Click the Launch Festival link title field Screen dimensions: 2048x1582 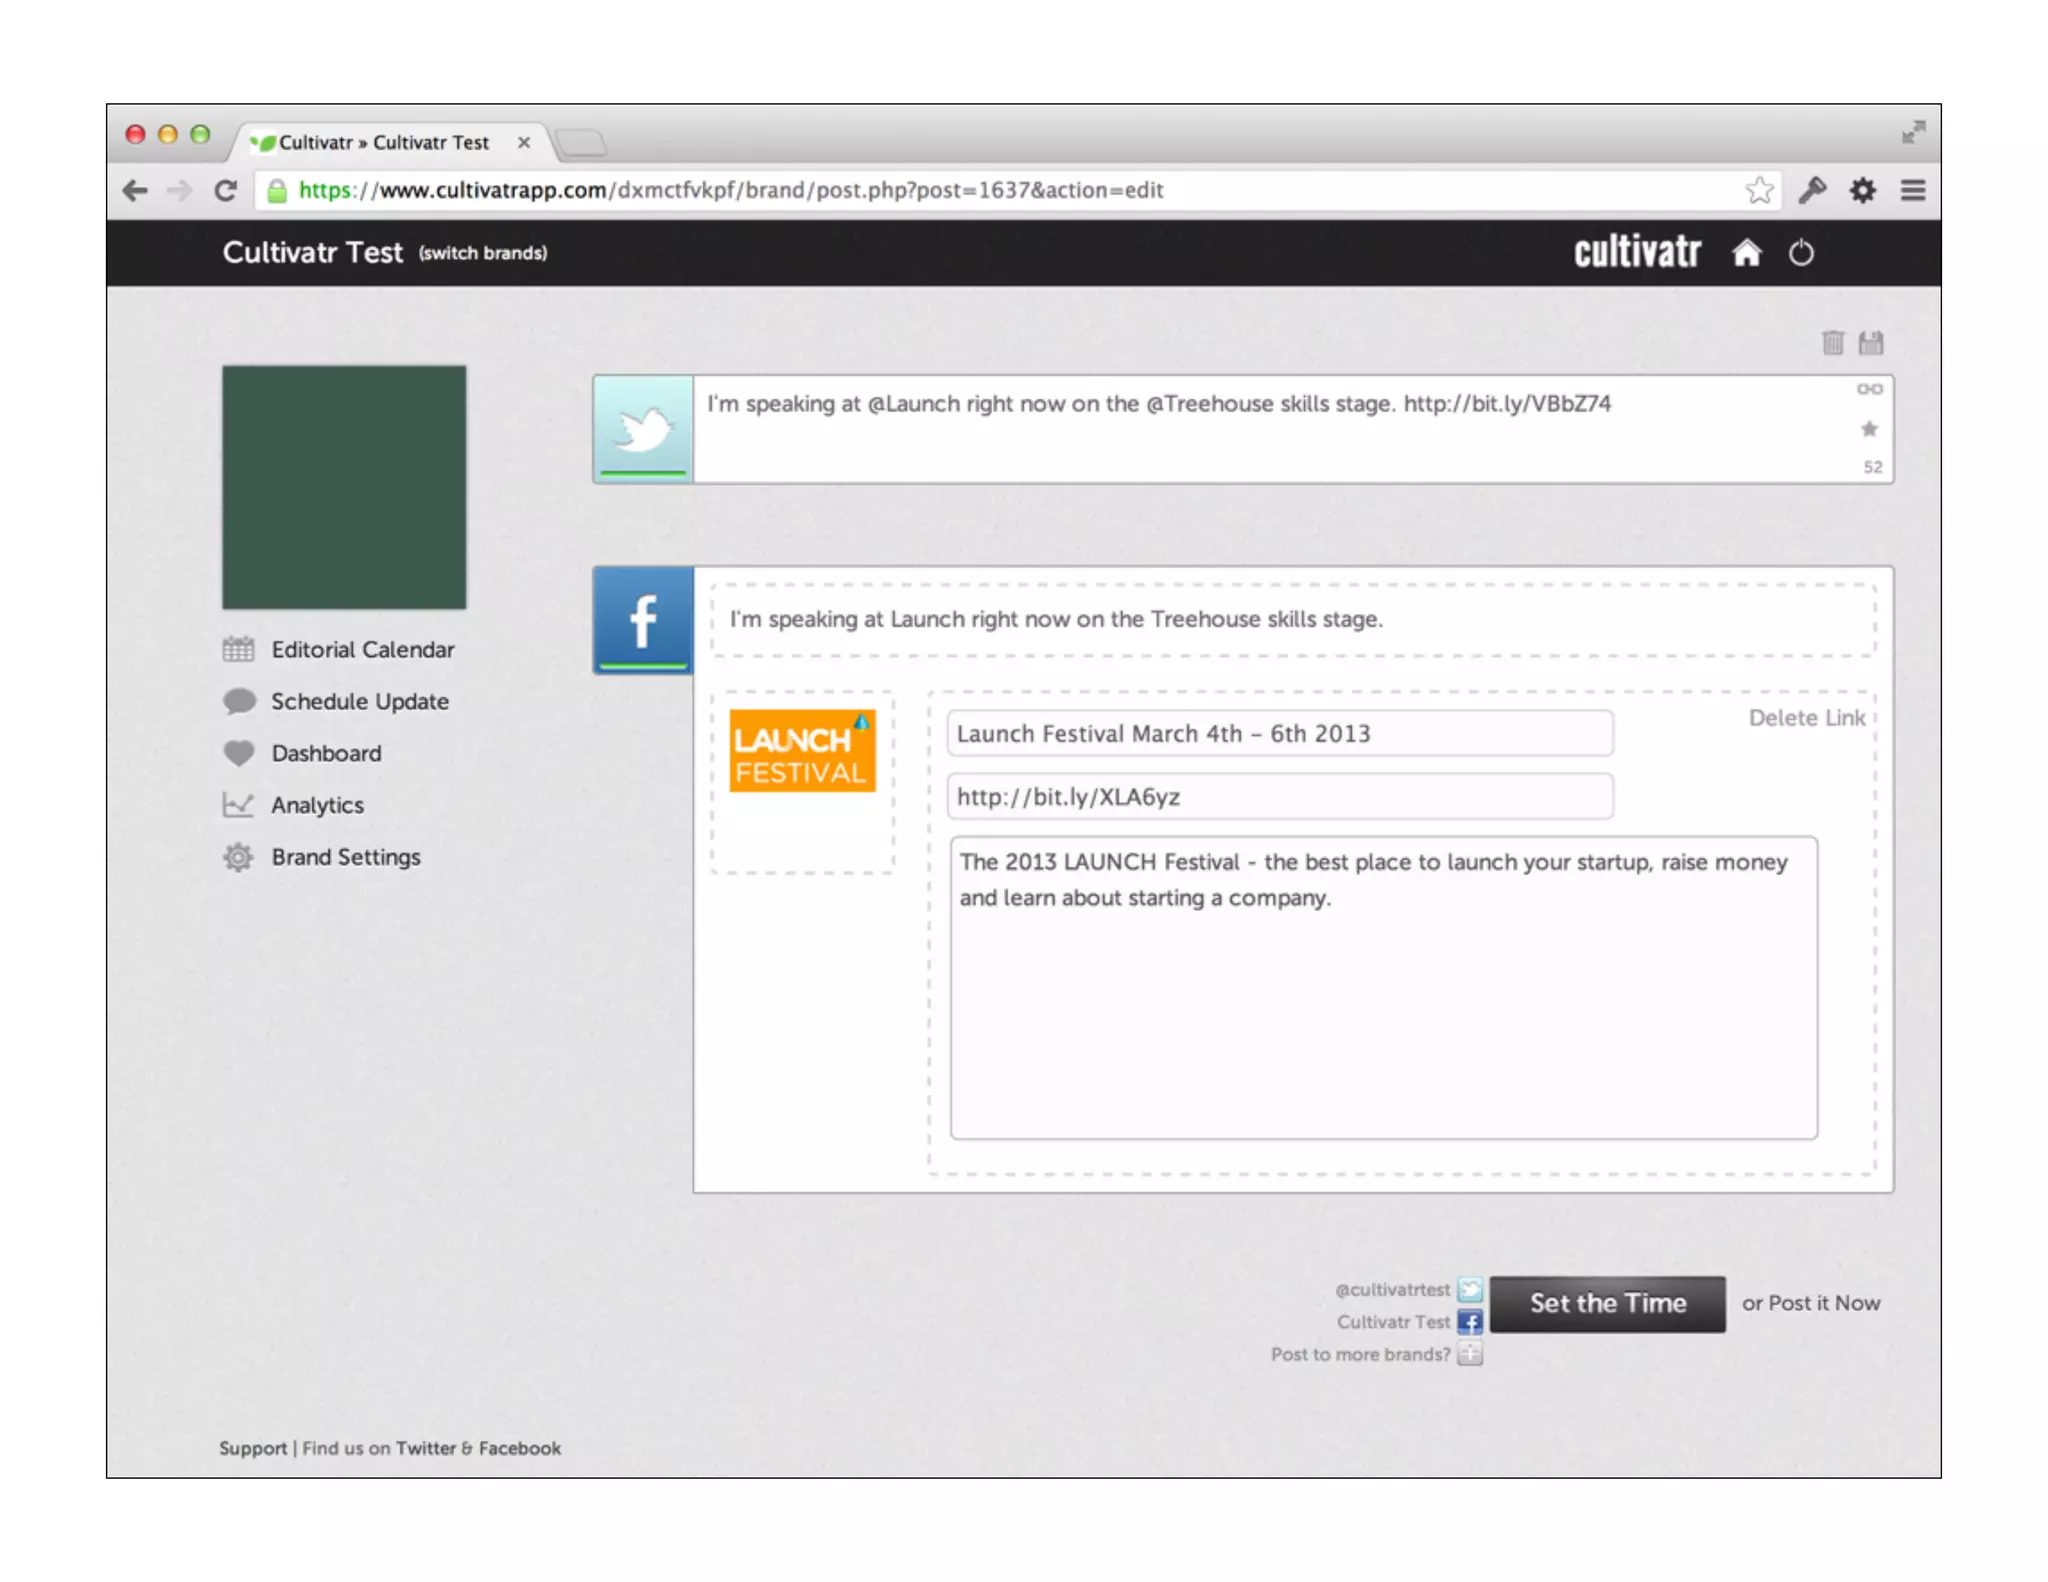click(1279, 734)
